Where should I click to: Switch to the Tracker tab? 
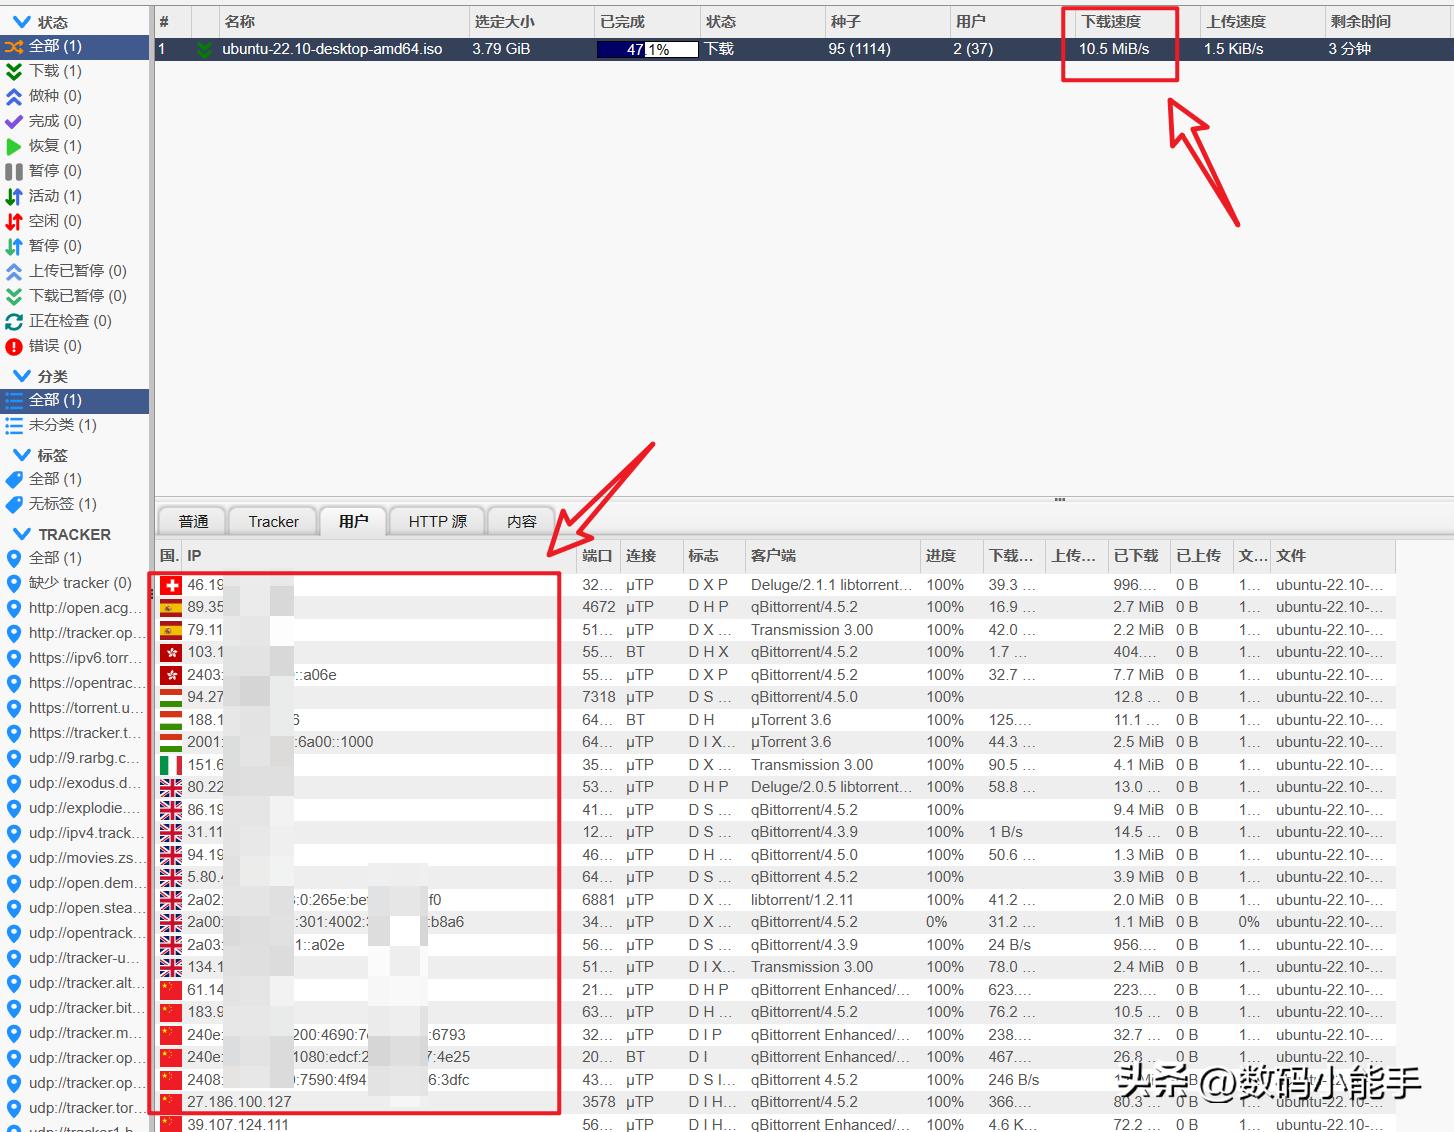[x=272, y=521]
